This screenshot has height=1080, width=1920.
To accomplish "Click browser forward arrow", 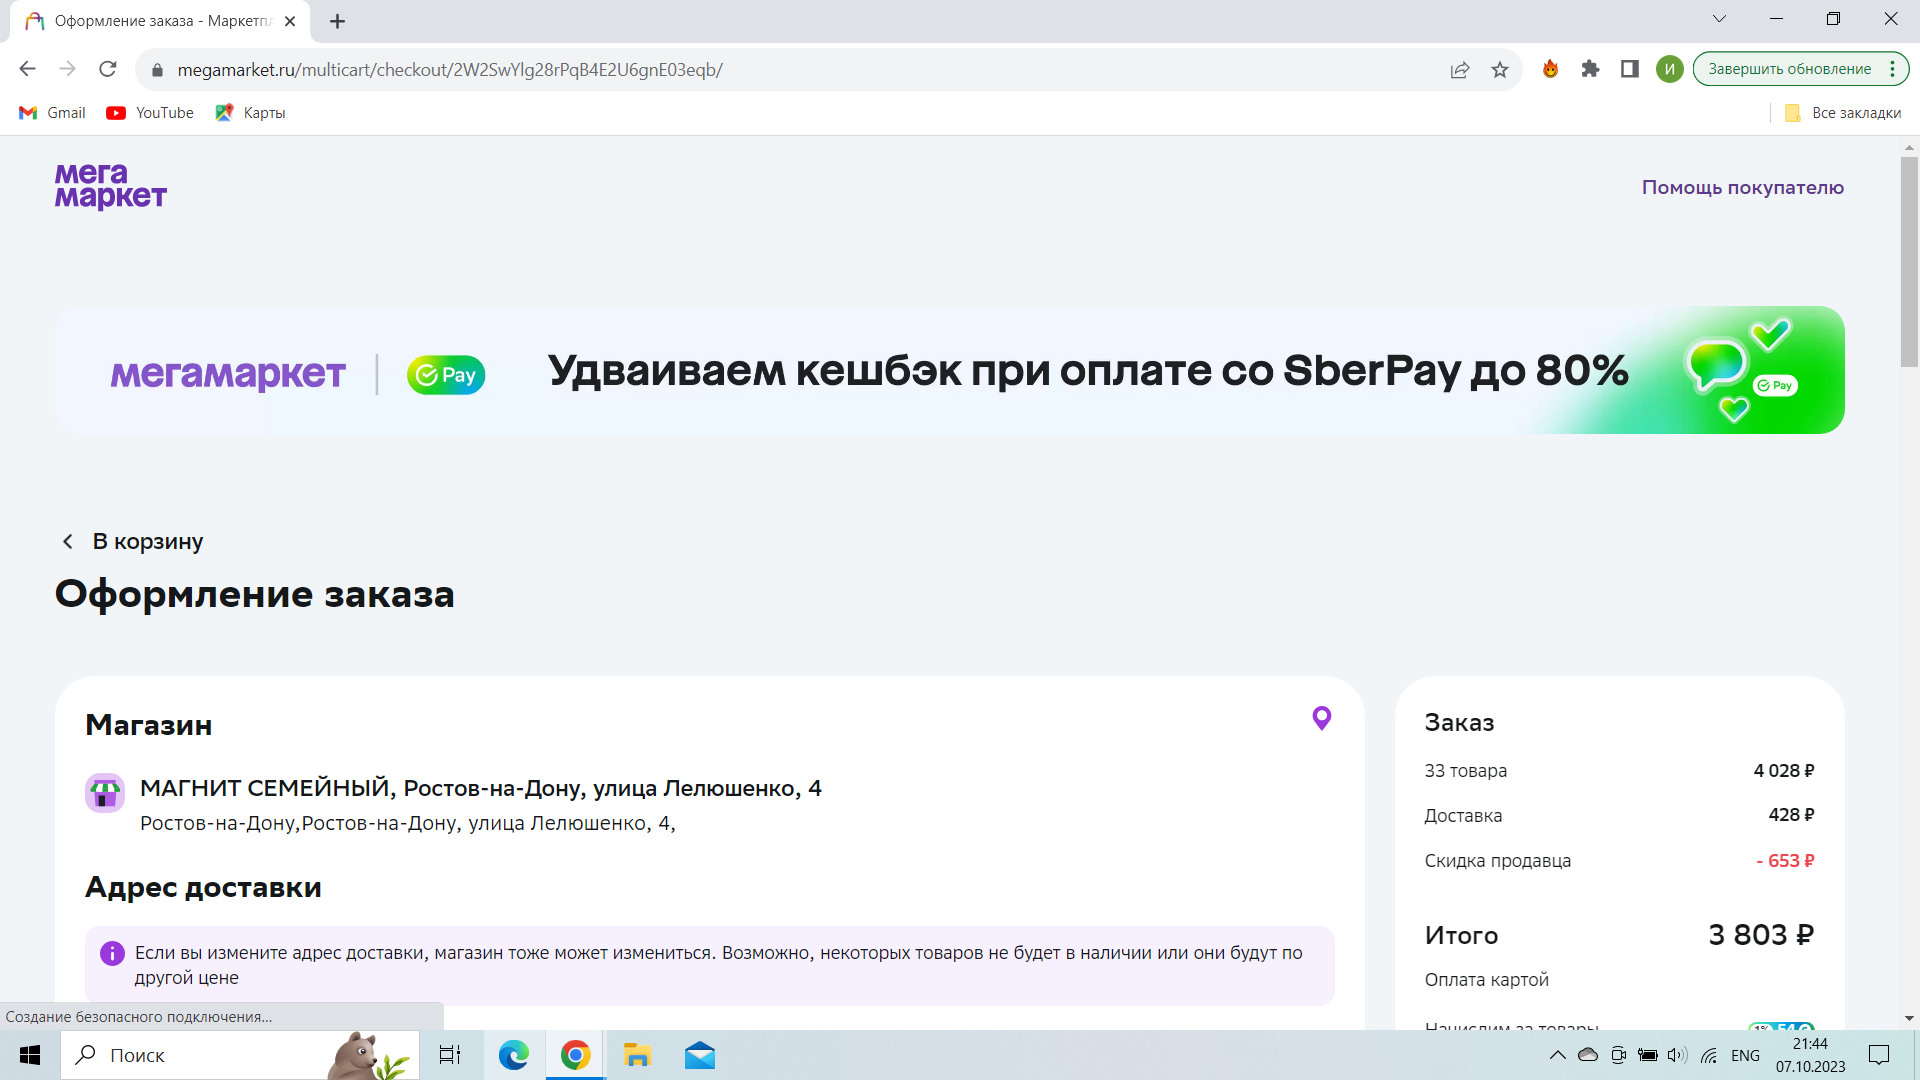I will coord(68,69).
